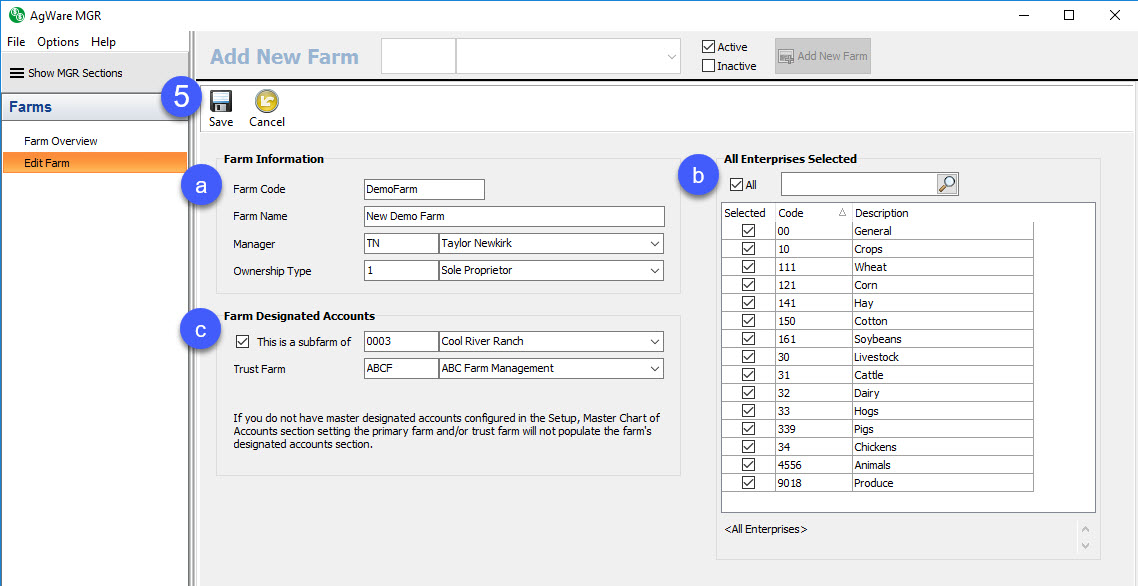Image resolution: width=1138 pixels, height=586 pixels.
Task: Open the Ownership Type dropdown
Action: [654, 271]
